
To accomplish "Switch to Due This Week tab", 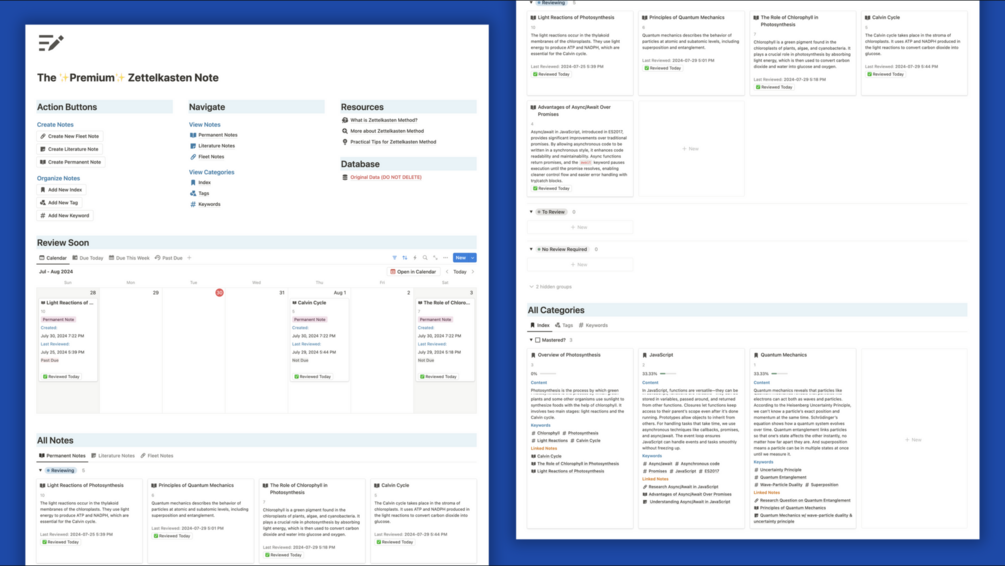I will tap(129, 258).
